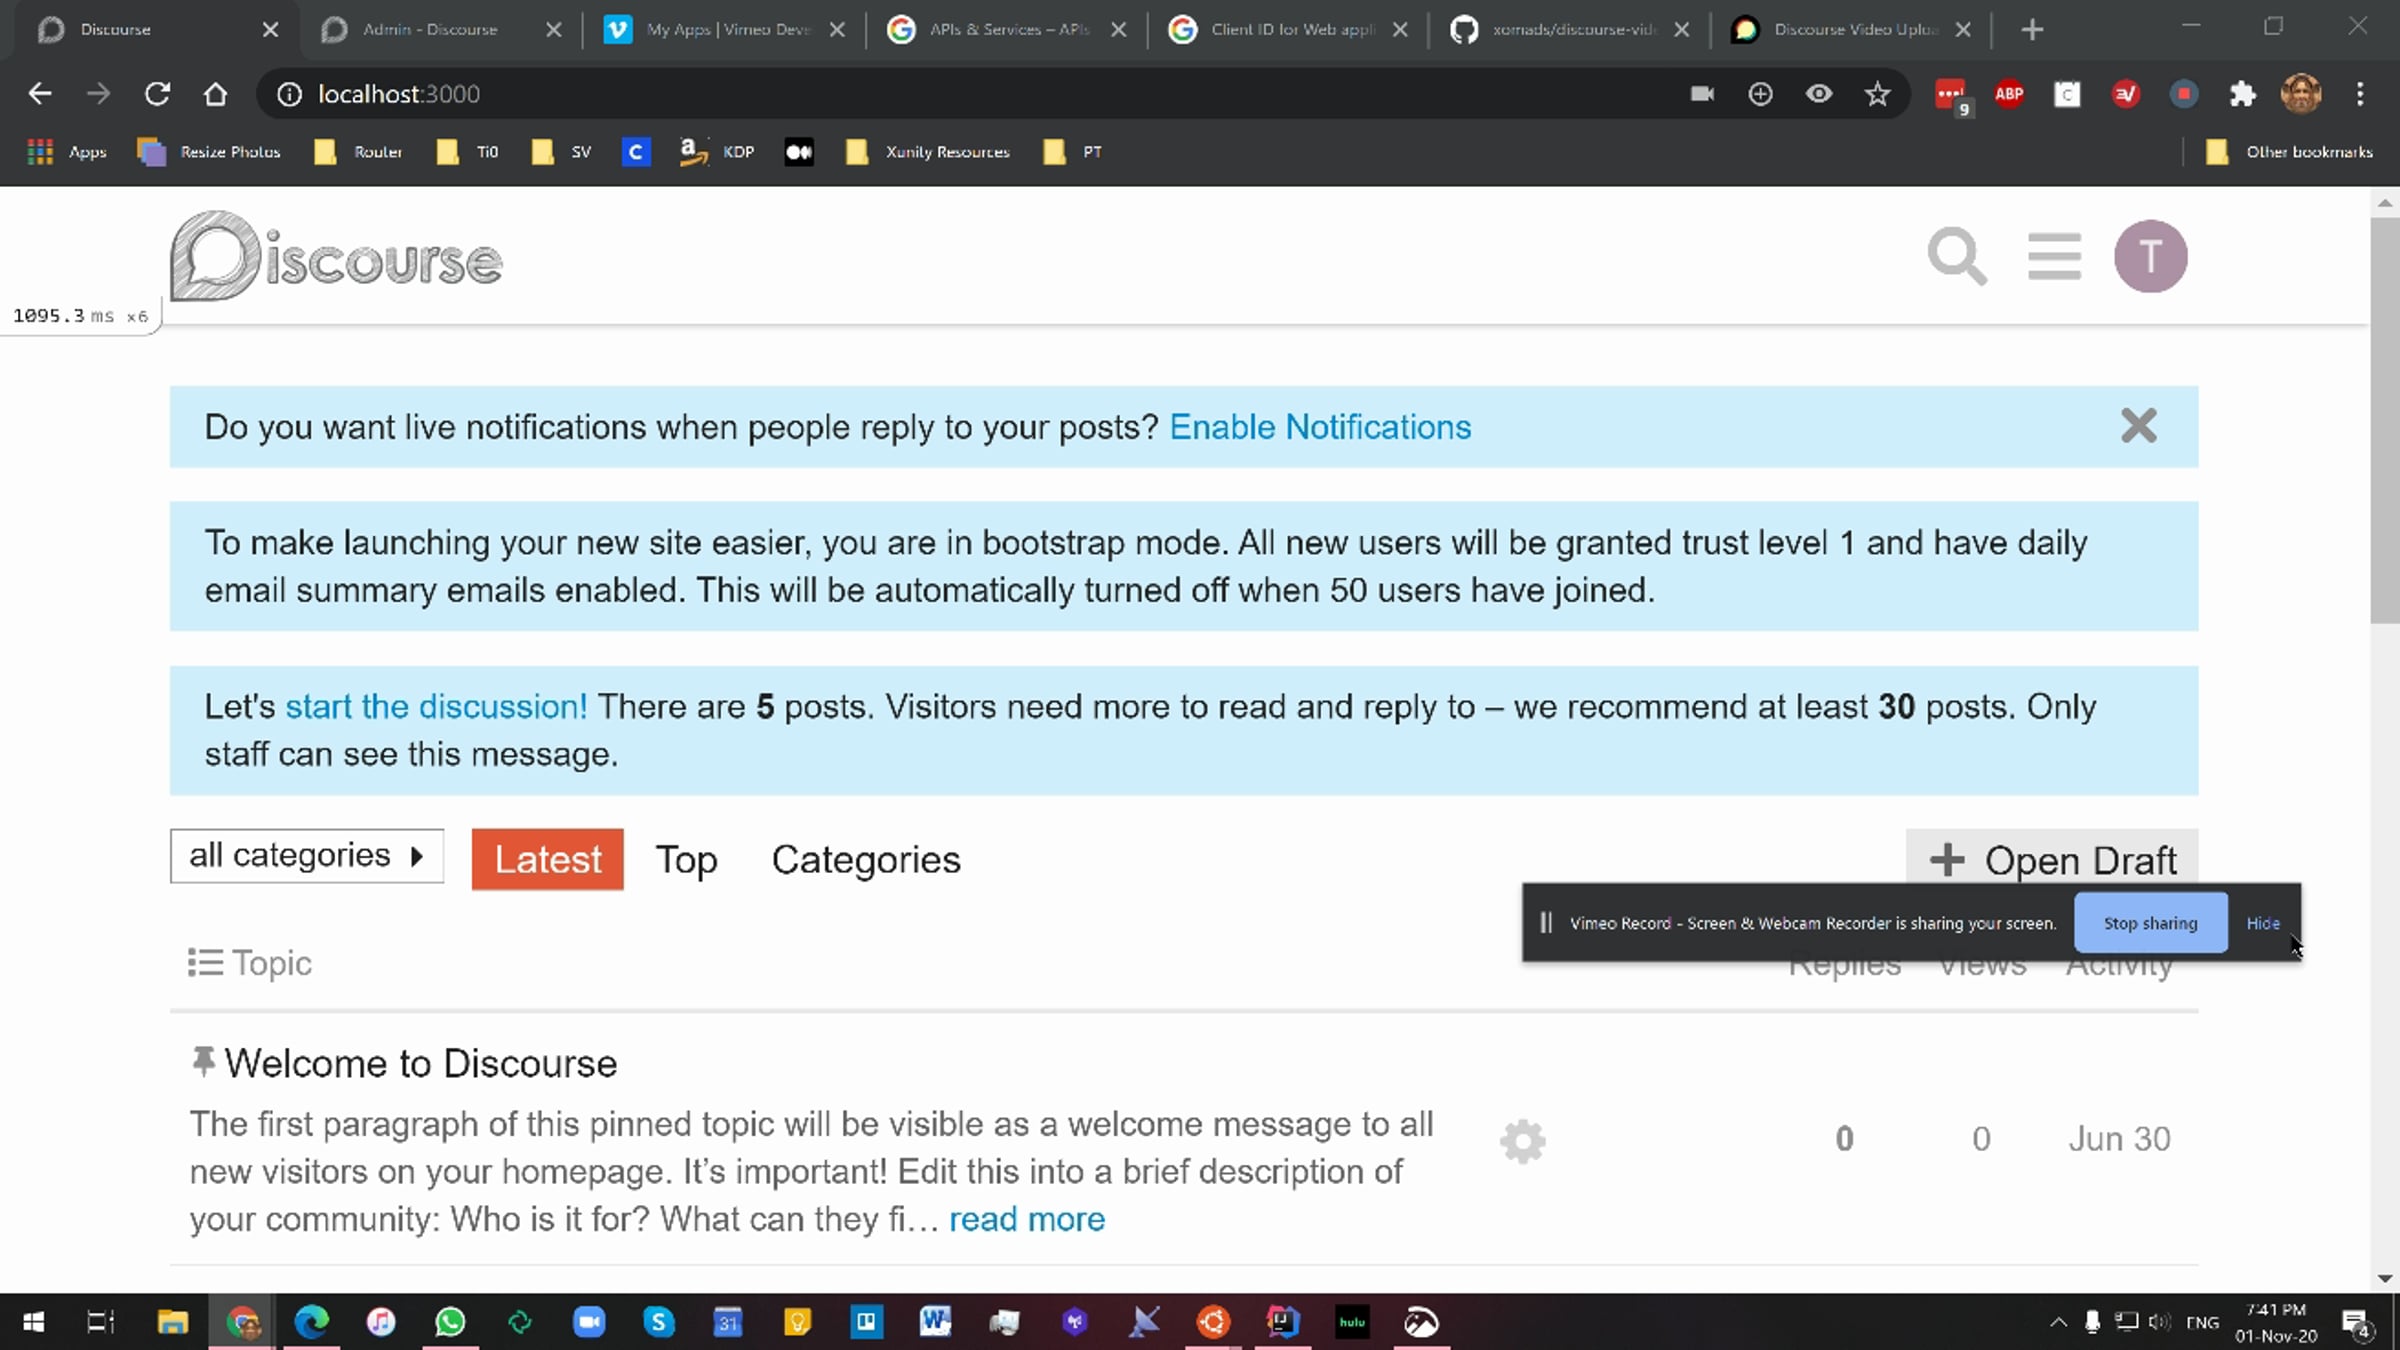The height and width of the screenshot is (1350, 2400).
Task: Open the Windows notification center
Action: coord(2358,1324)
